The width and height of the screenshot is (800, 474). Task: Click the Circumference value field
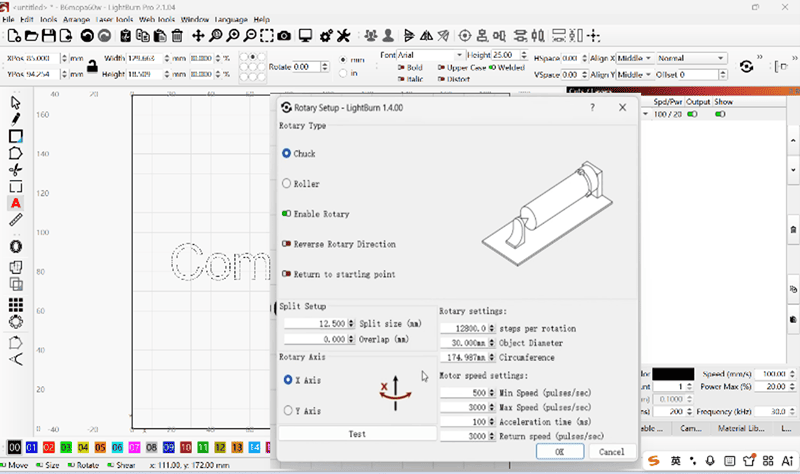point(464,358)
